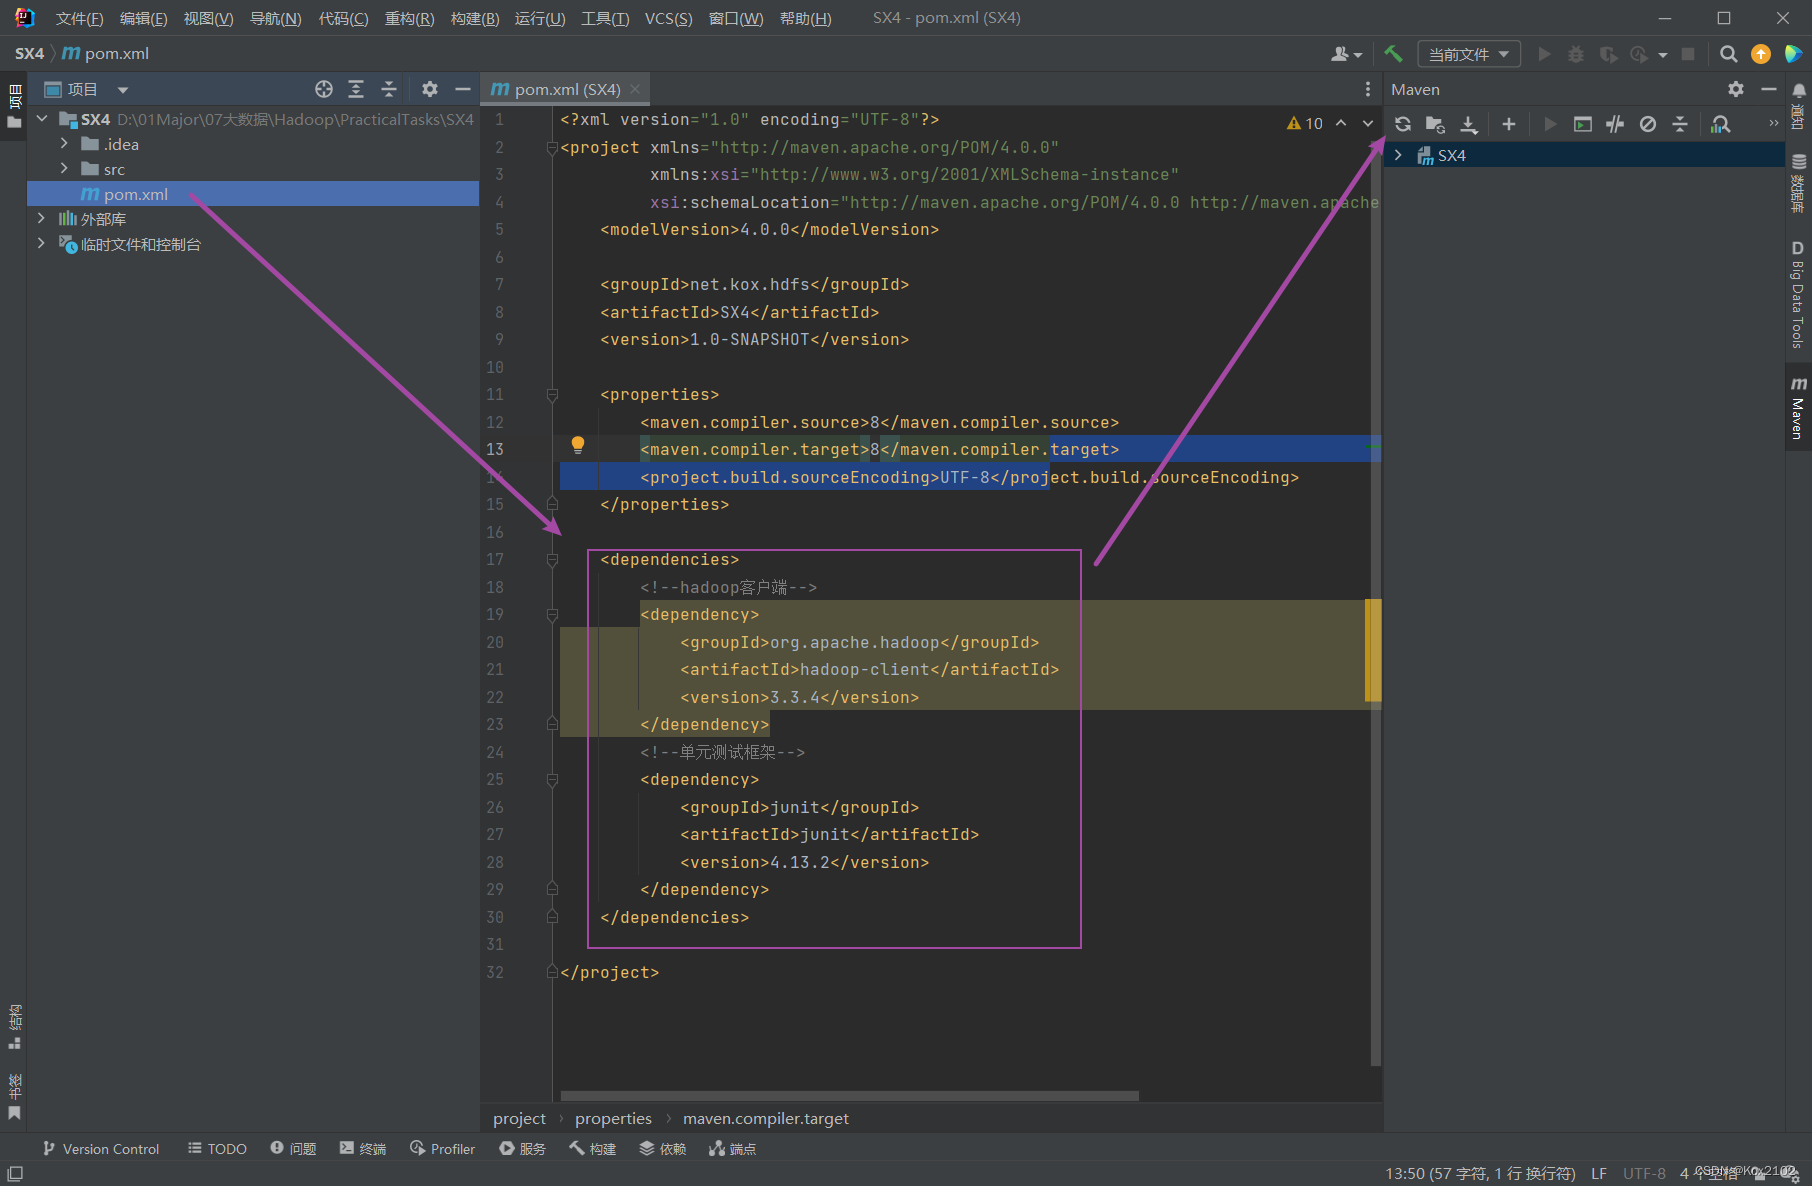Open TODO tool window
The height and width of the screenshot is (1186, 1812).
[x=217, y=1149]
